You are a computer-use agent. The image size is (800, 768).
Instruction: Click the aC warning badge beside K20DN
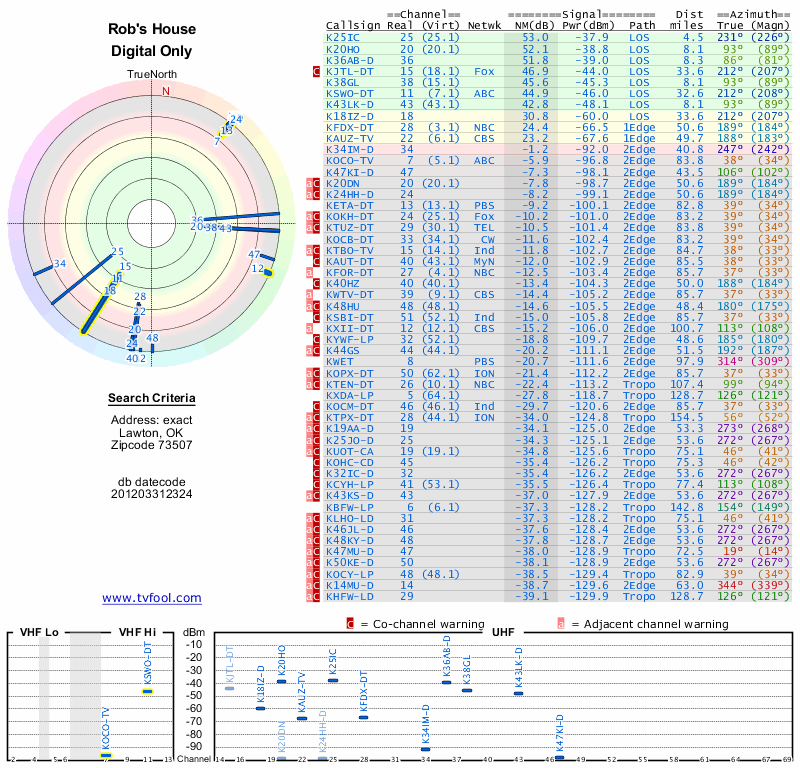pyautogui.click(x=313, y=183)
